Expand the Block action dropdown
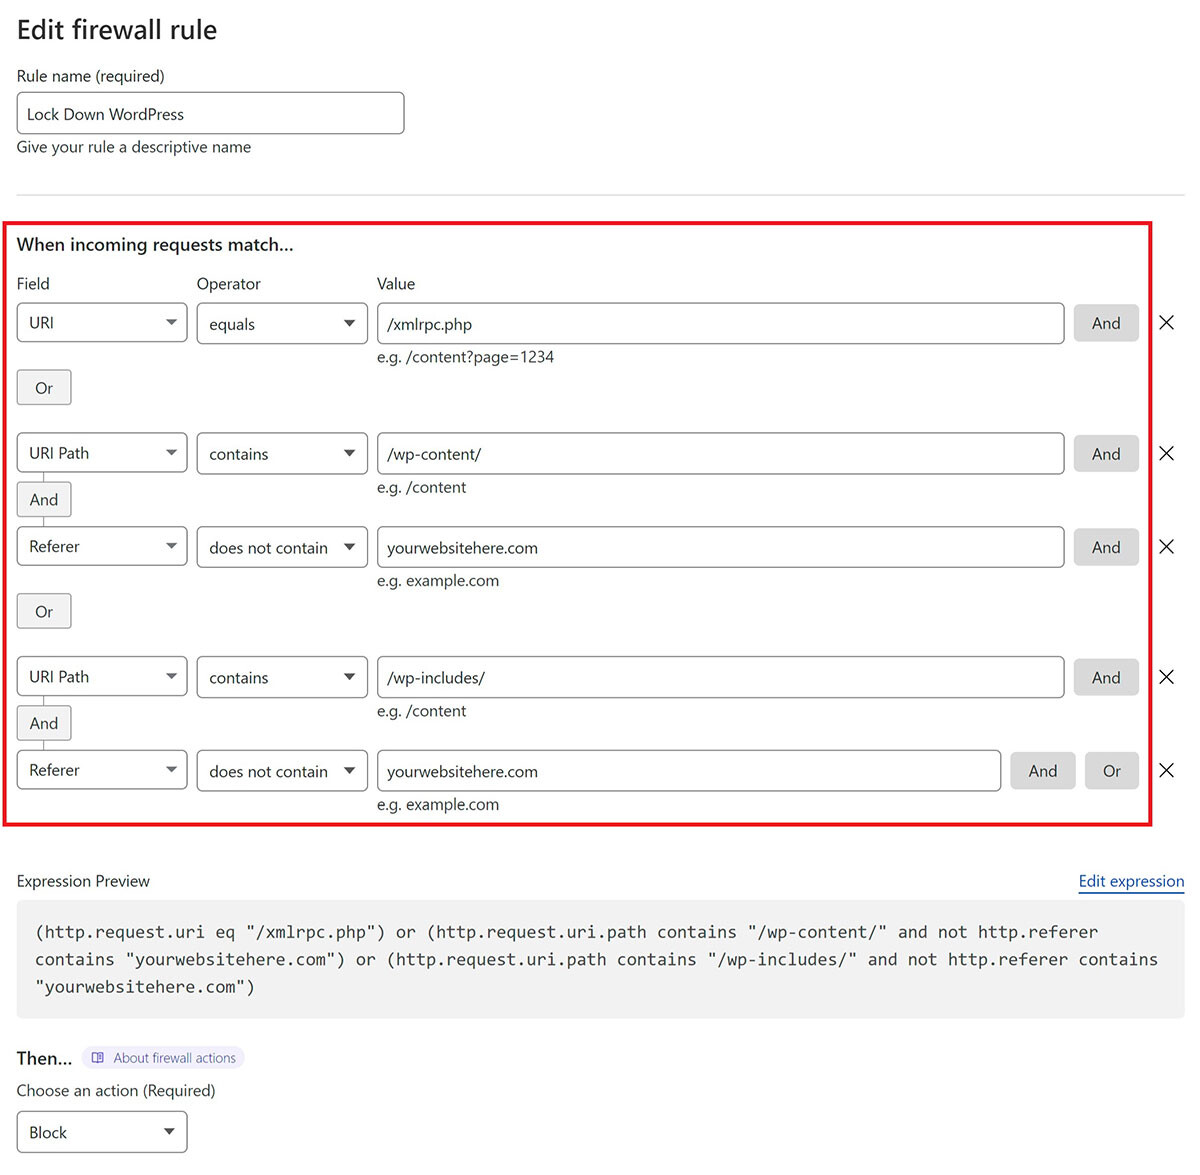The width and height of the screenshot is (1200, 1175). (x=102, y=1132)
